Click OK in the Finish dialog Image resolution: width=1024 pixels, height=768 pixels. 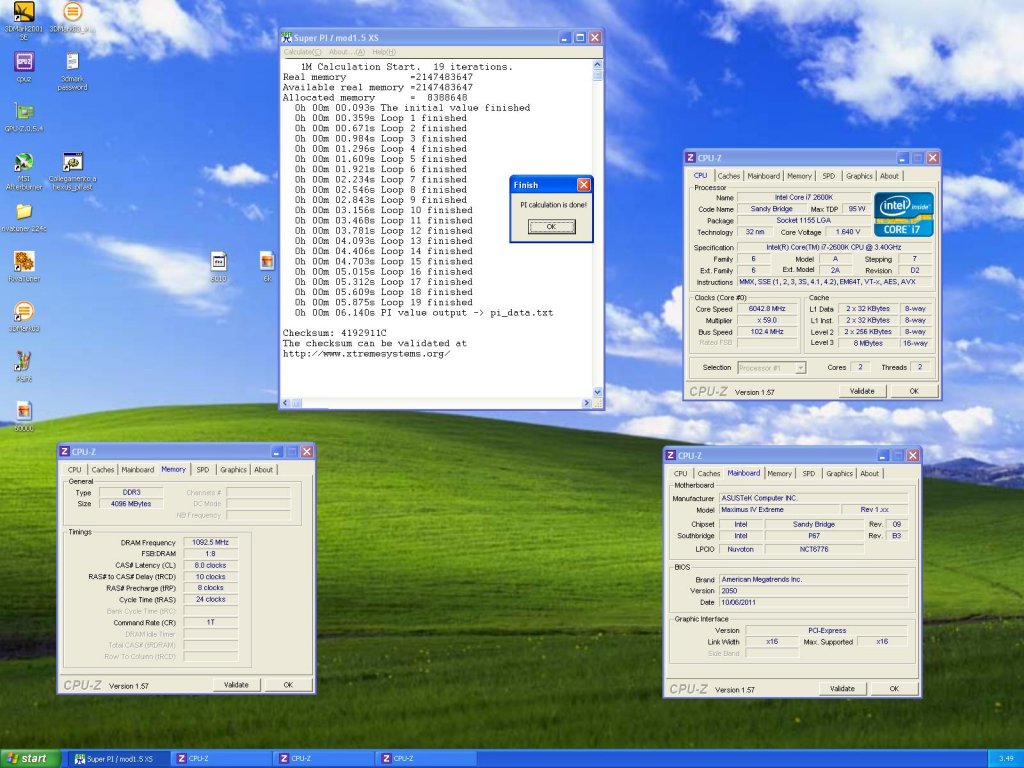point(551,227)
